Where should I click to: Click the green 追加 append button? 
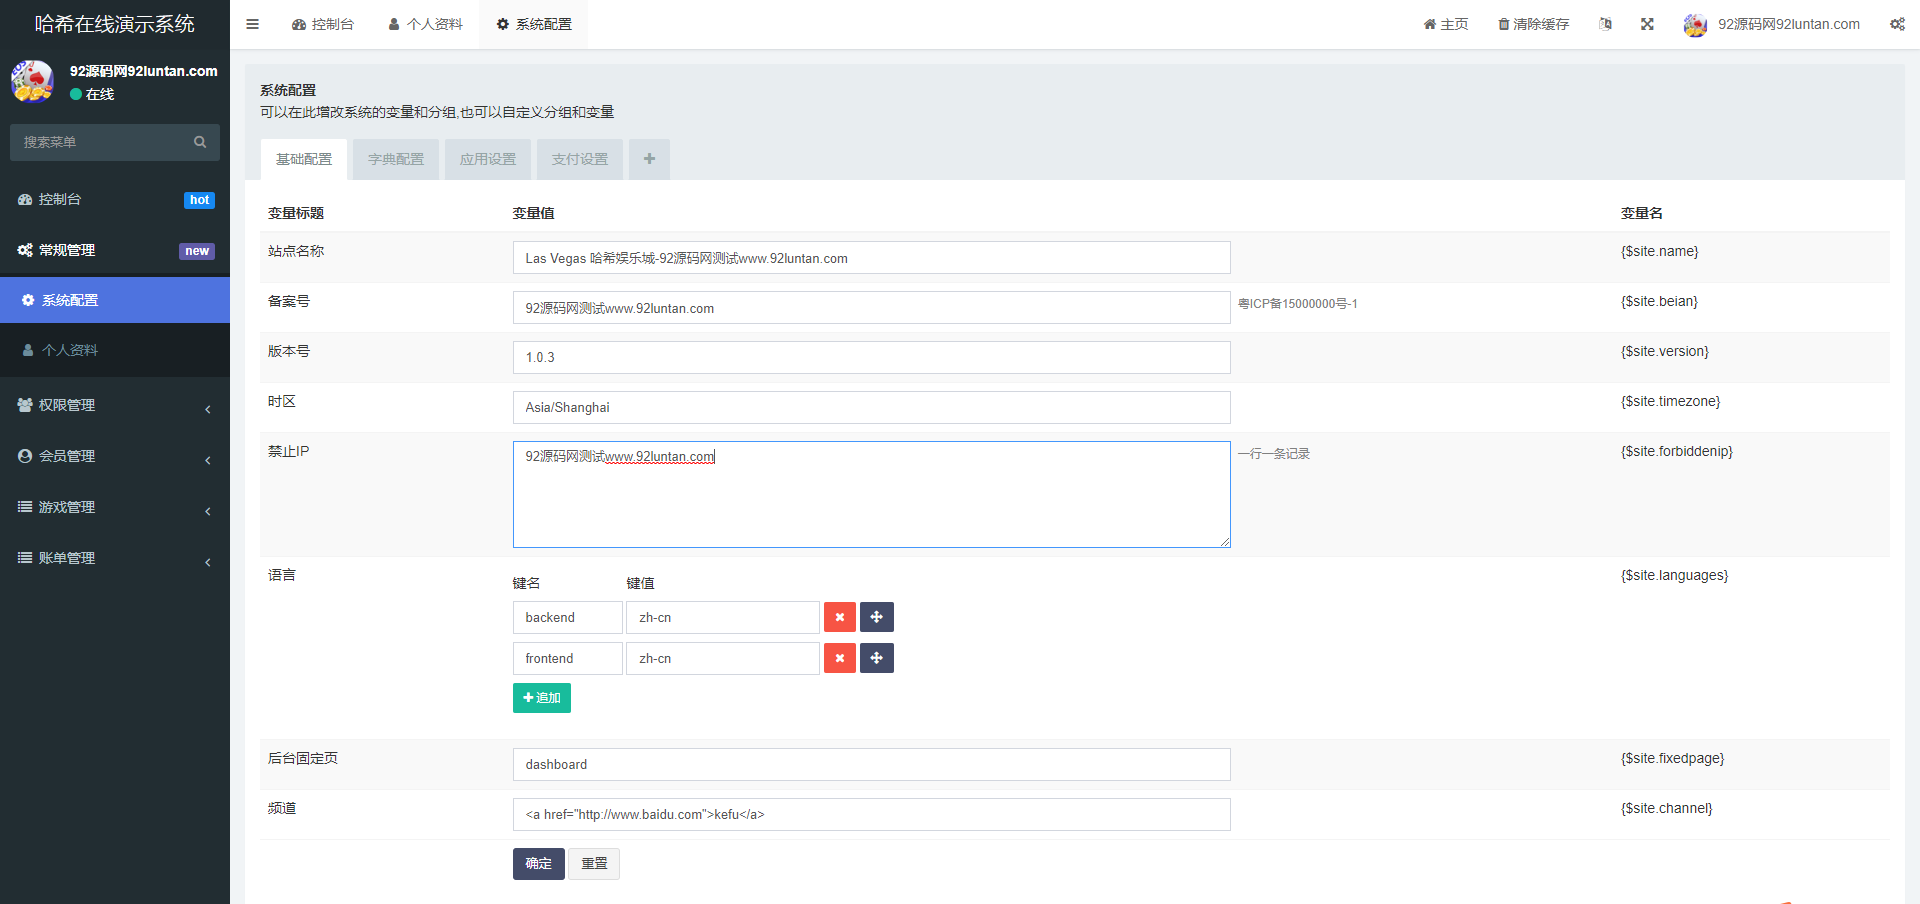[541, 698]
